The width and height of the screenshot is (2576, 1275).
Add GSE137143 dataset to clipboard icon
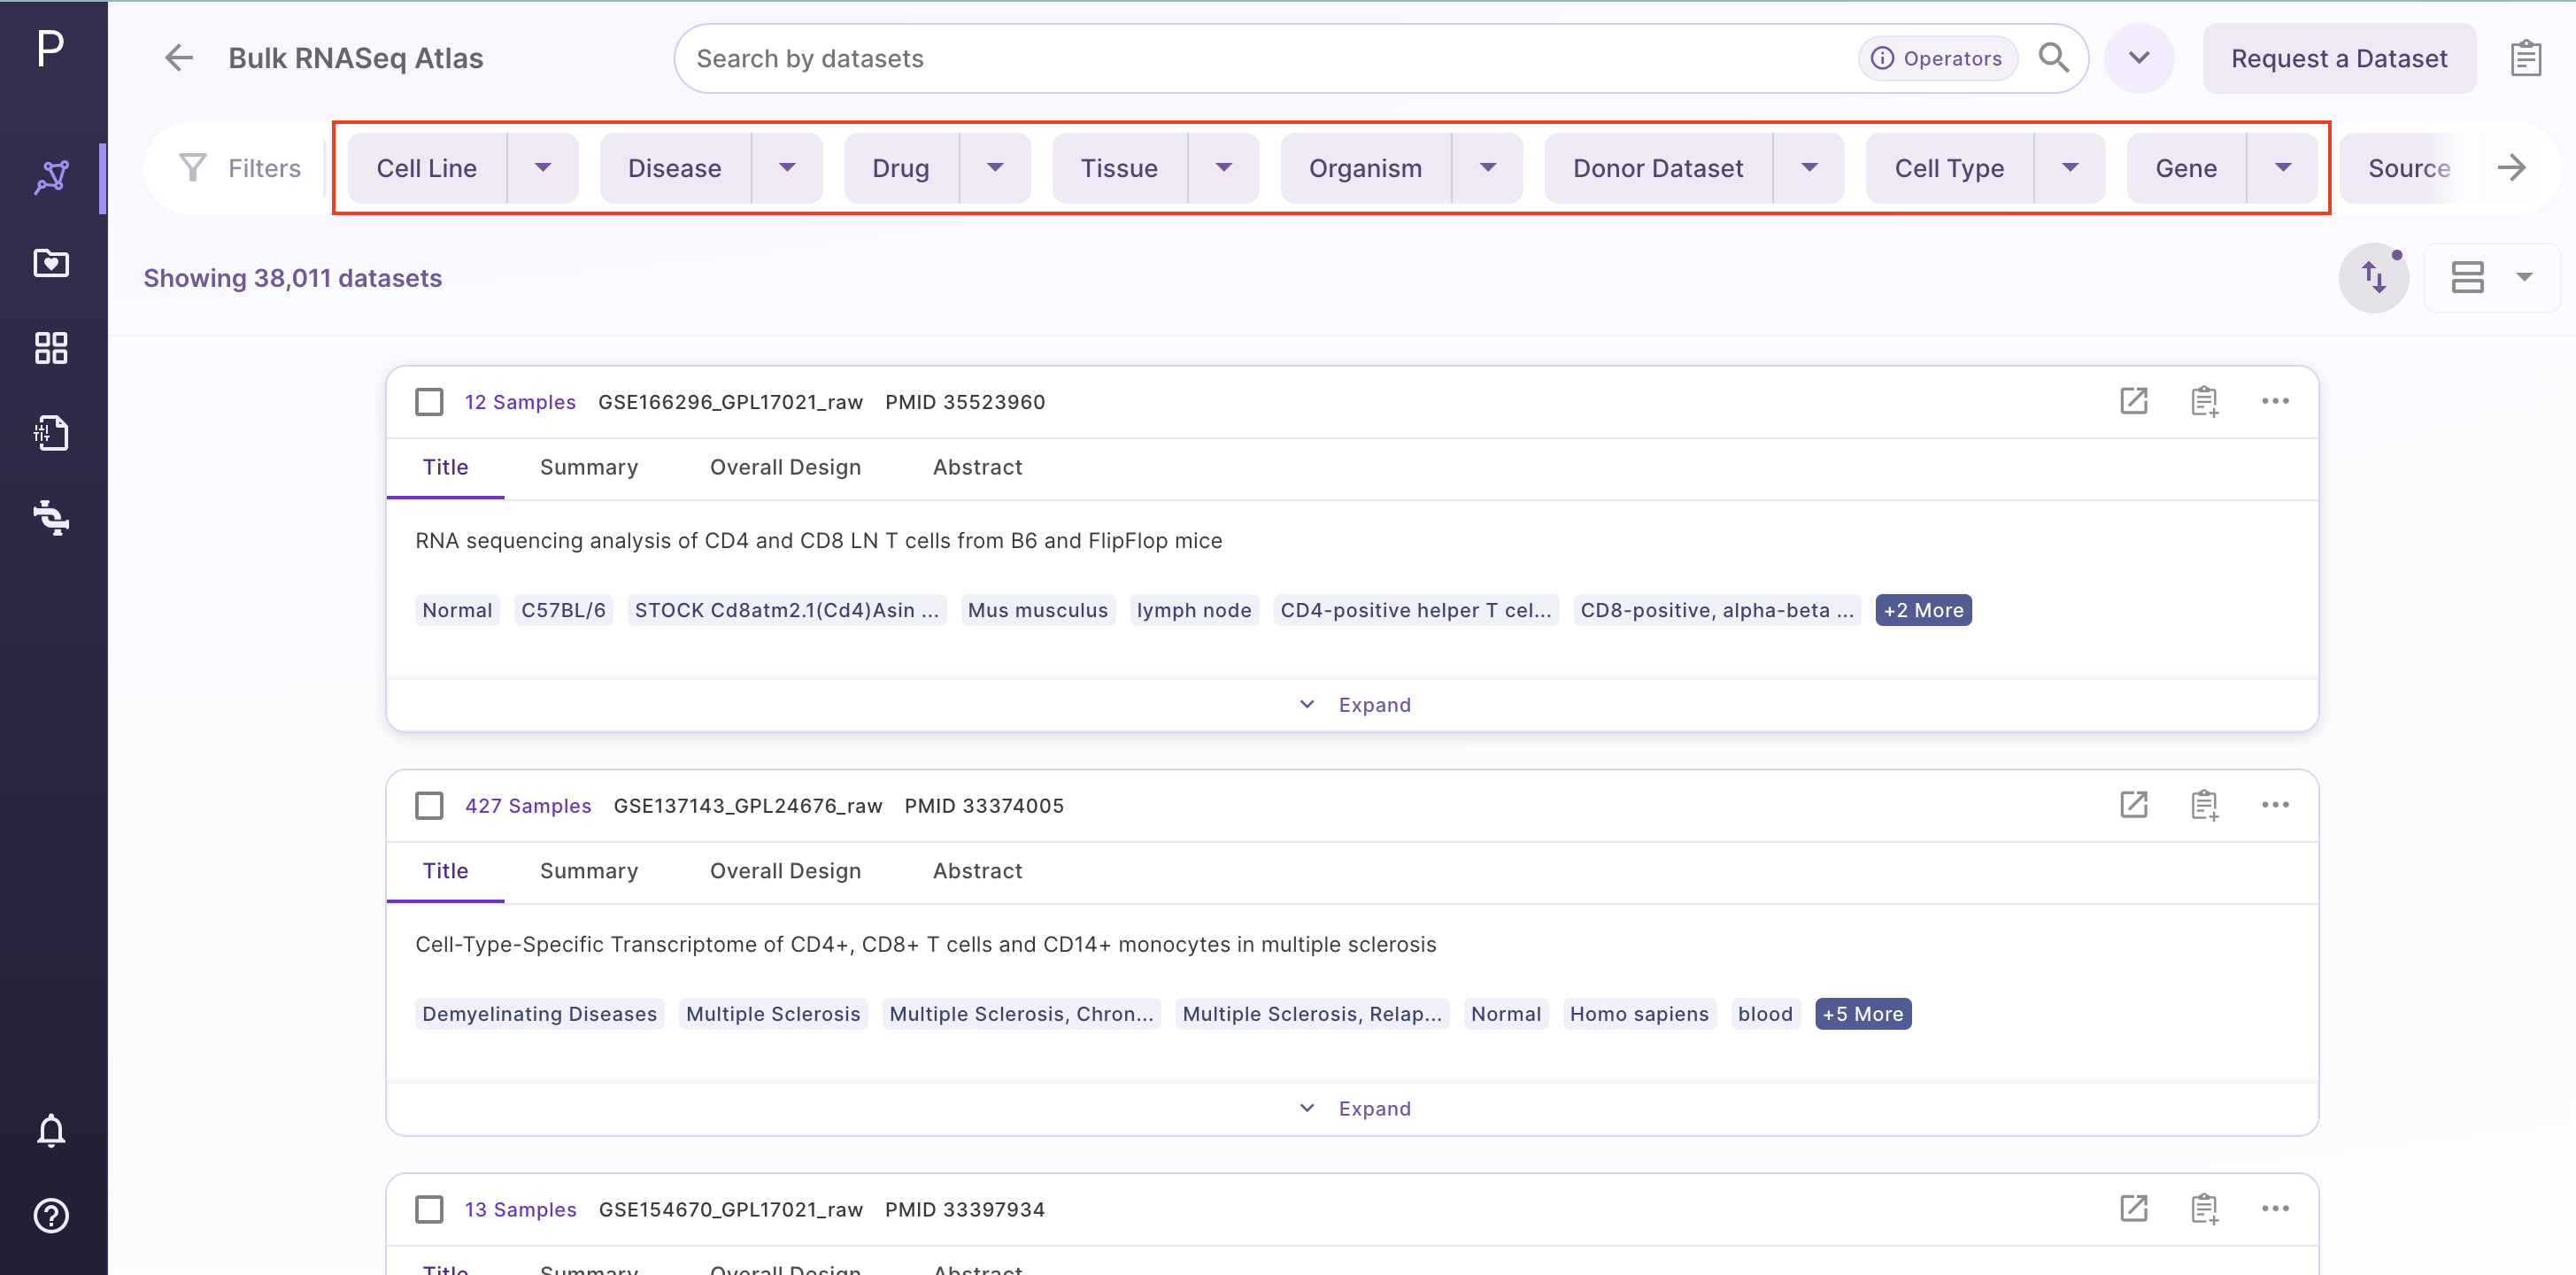(x=2205, y=805)
